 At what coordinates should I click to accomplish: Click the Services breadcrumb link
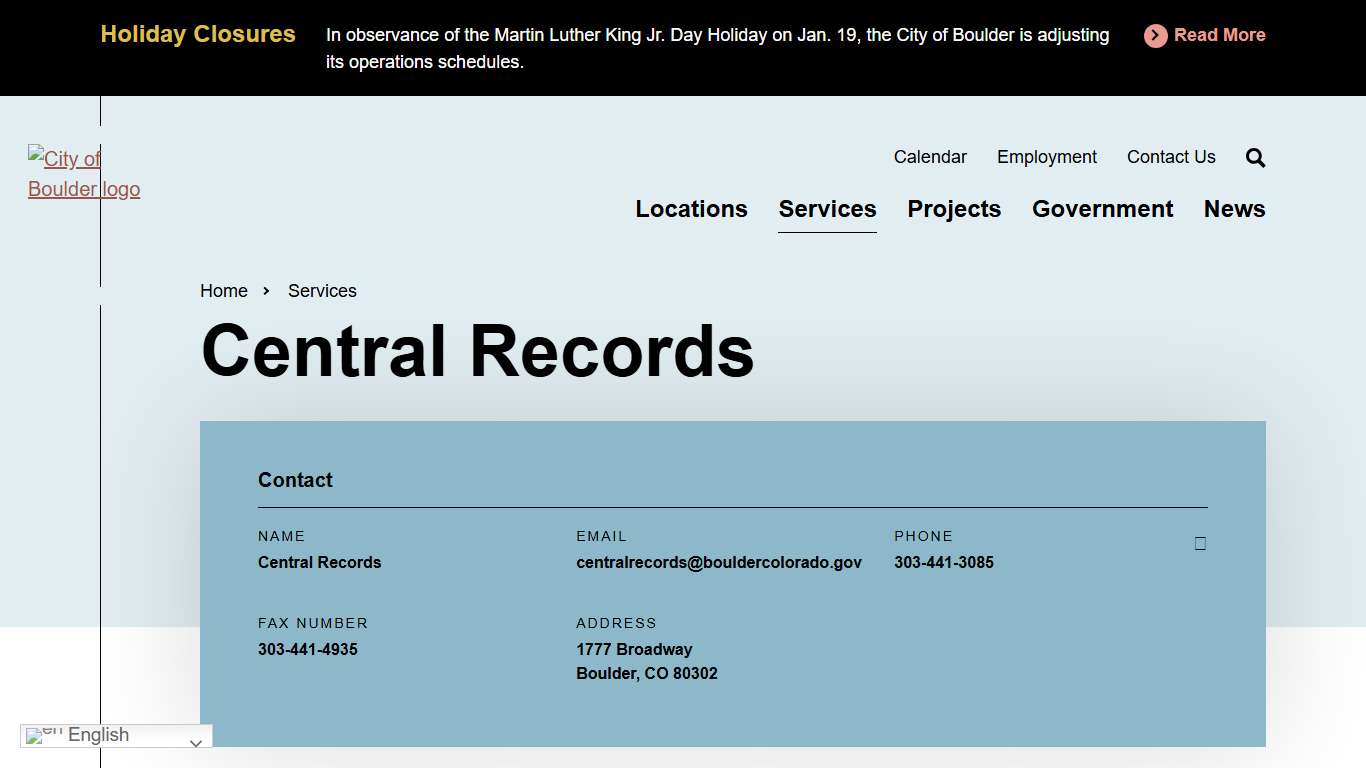point(322,291)
